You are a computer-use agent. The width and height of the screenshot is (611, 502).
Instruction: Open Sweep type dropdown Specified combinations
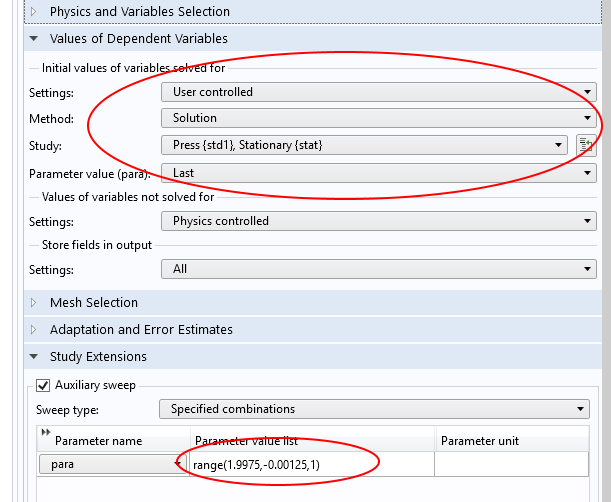(374, 409)
